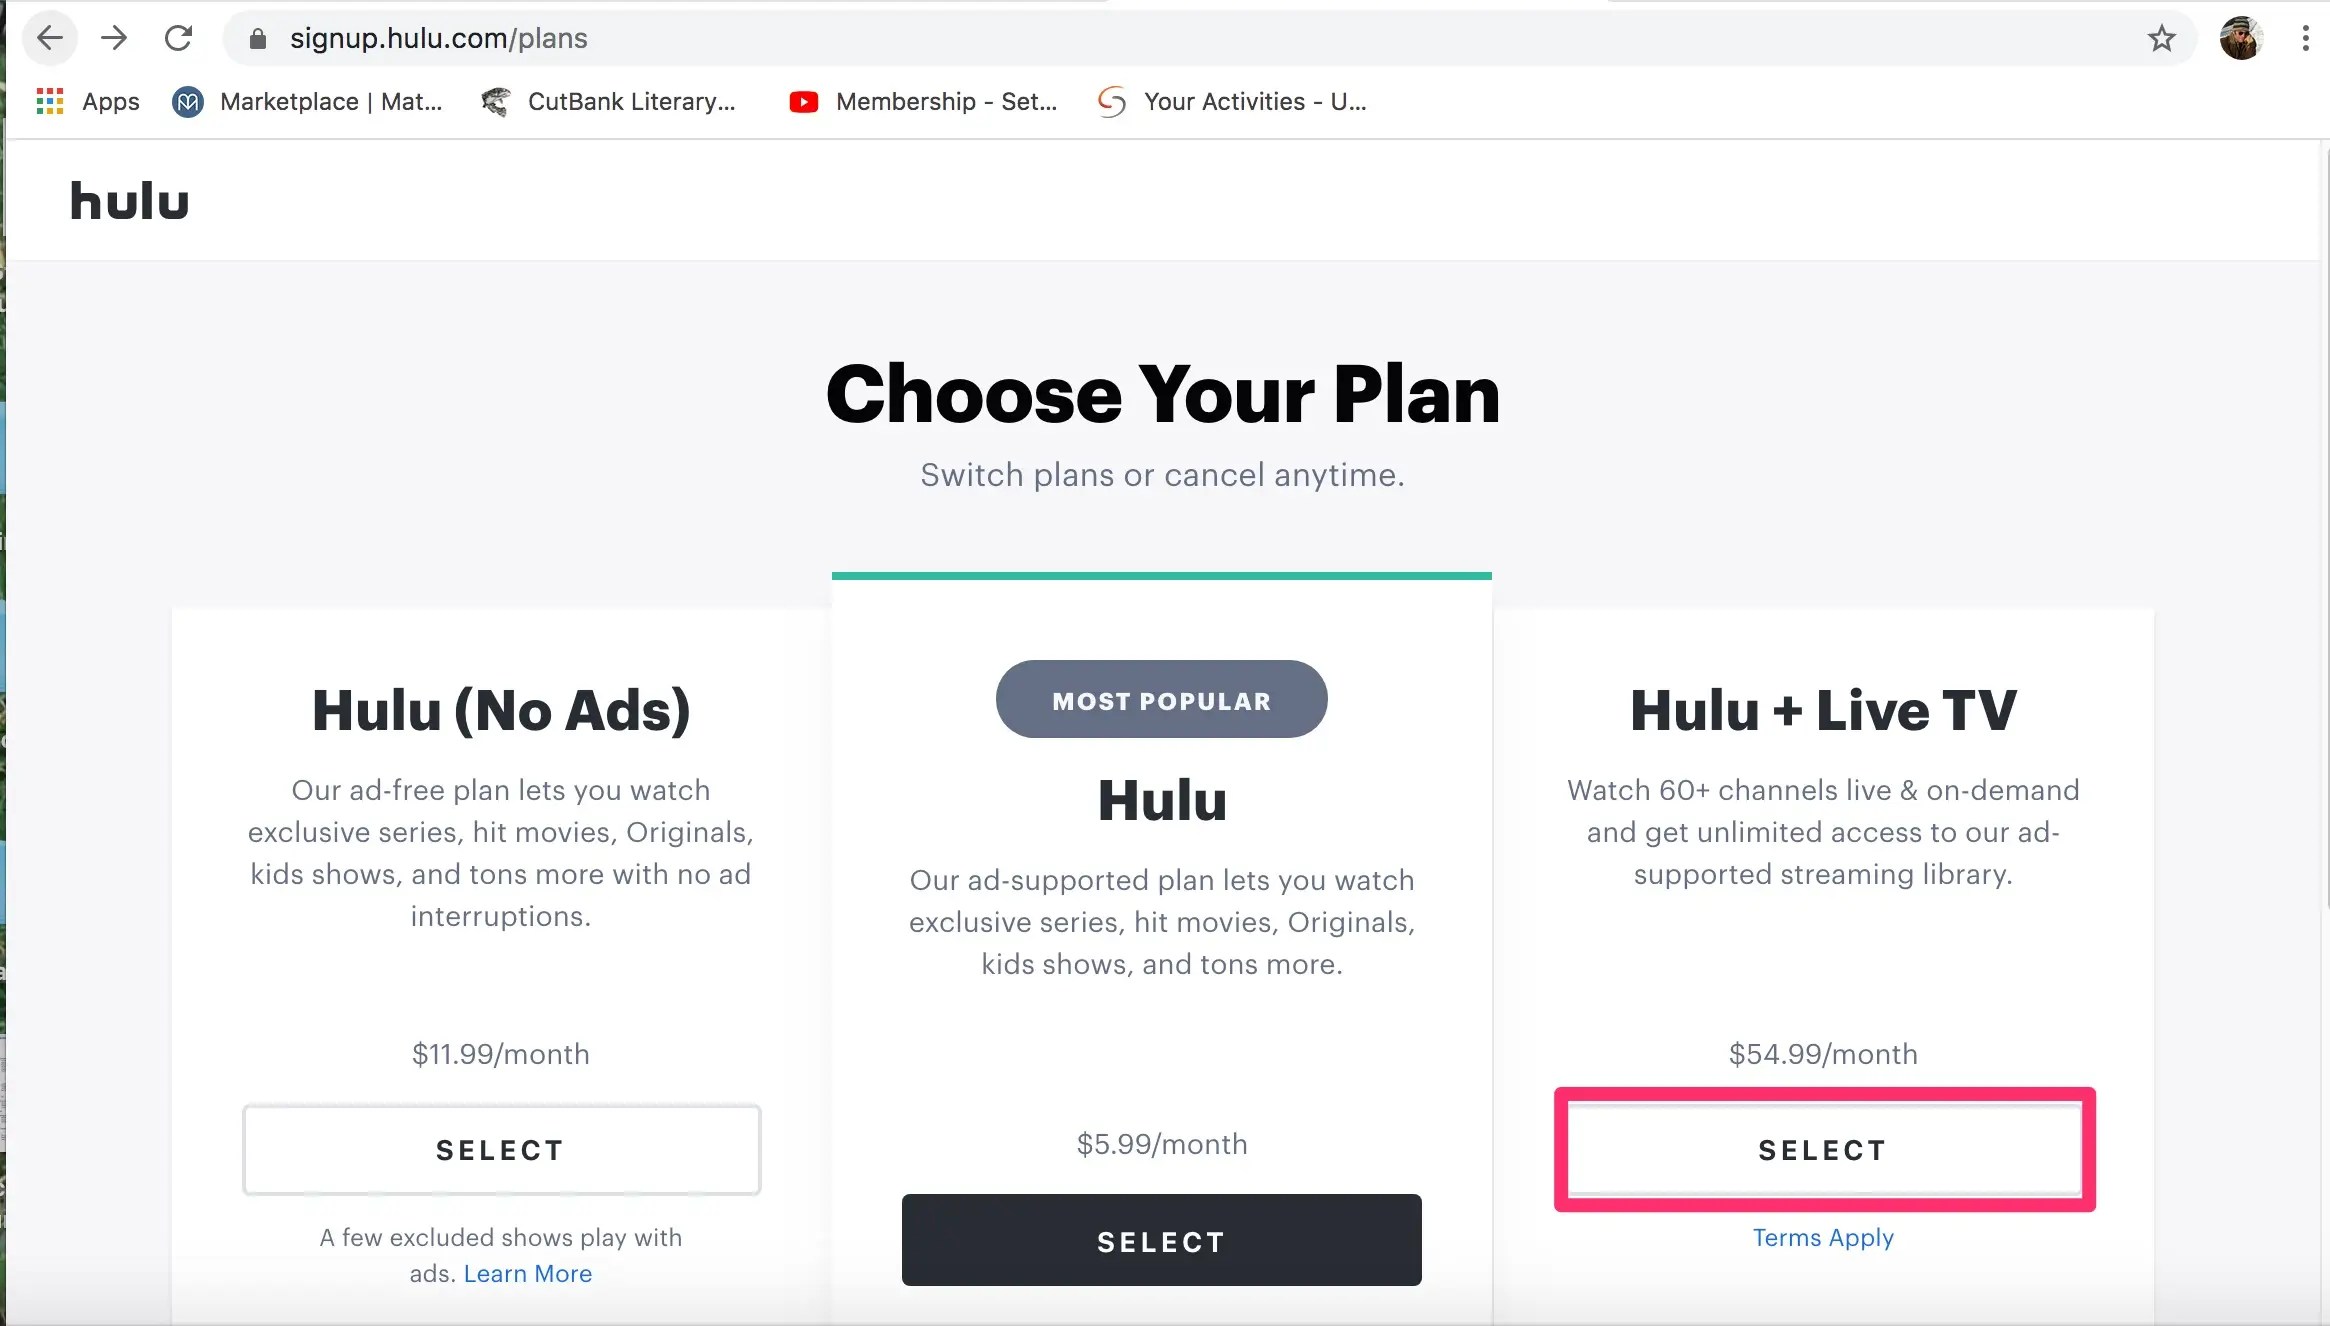Open the Apps grid shortcut

point(88,101)
